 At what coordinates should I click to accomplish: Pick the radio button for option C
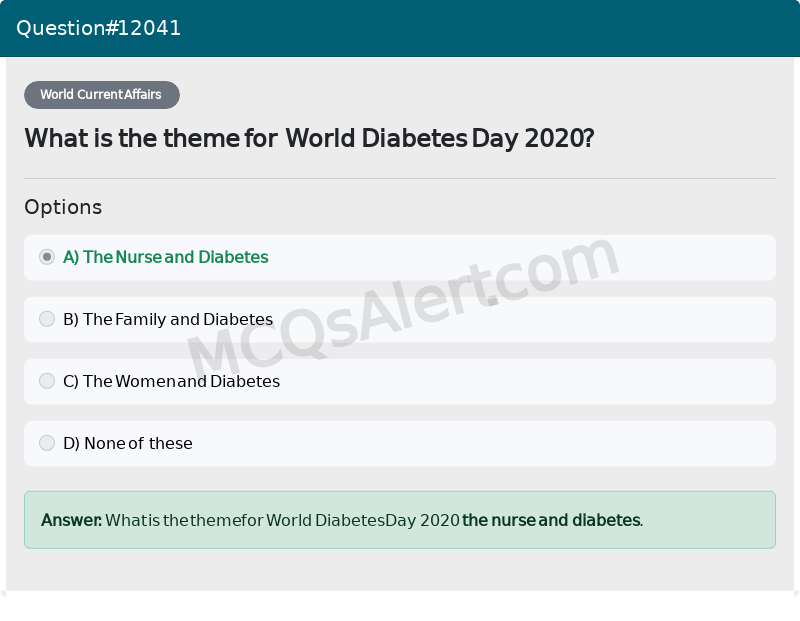[x=47, y=381]
